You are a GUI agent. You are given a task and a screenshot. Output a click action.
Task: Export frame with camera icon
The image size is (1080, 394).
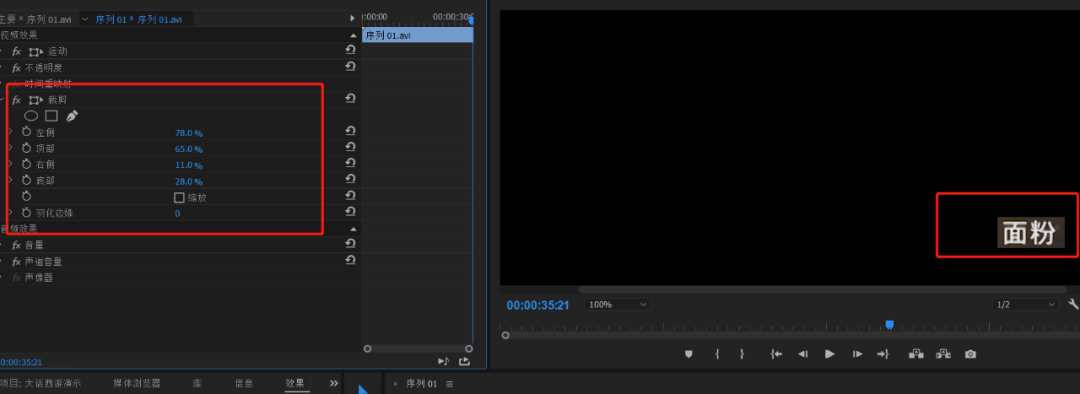tap(970, 354)
